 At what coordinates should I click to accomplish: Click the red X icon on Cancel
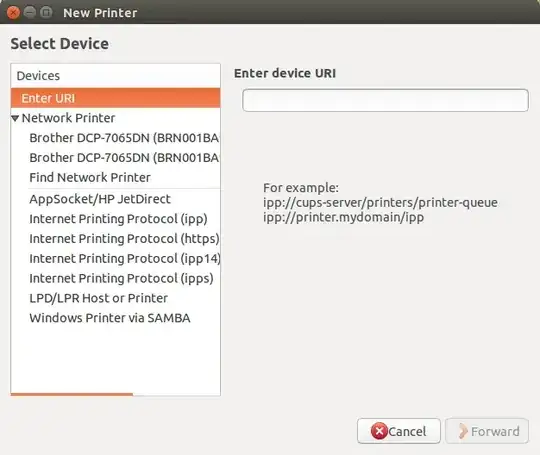point(379,431)
